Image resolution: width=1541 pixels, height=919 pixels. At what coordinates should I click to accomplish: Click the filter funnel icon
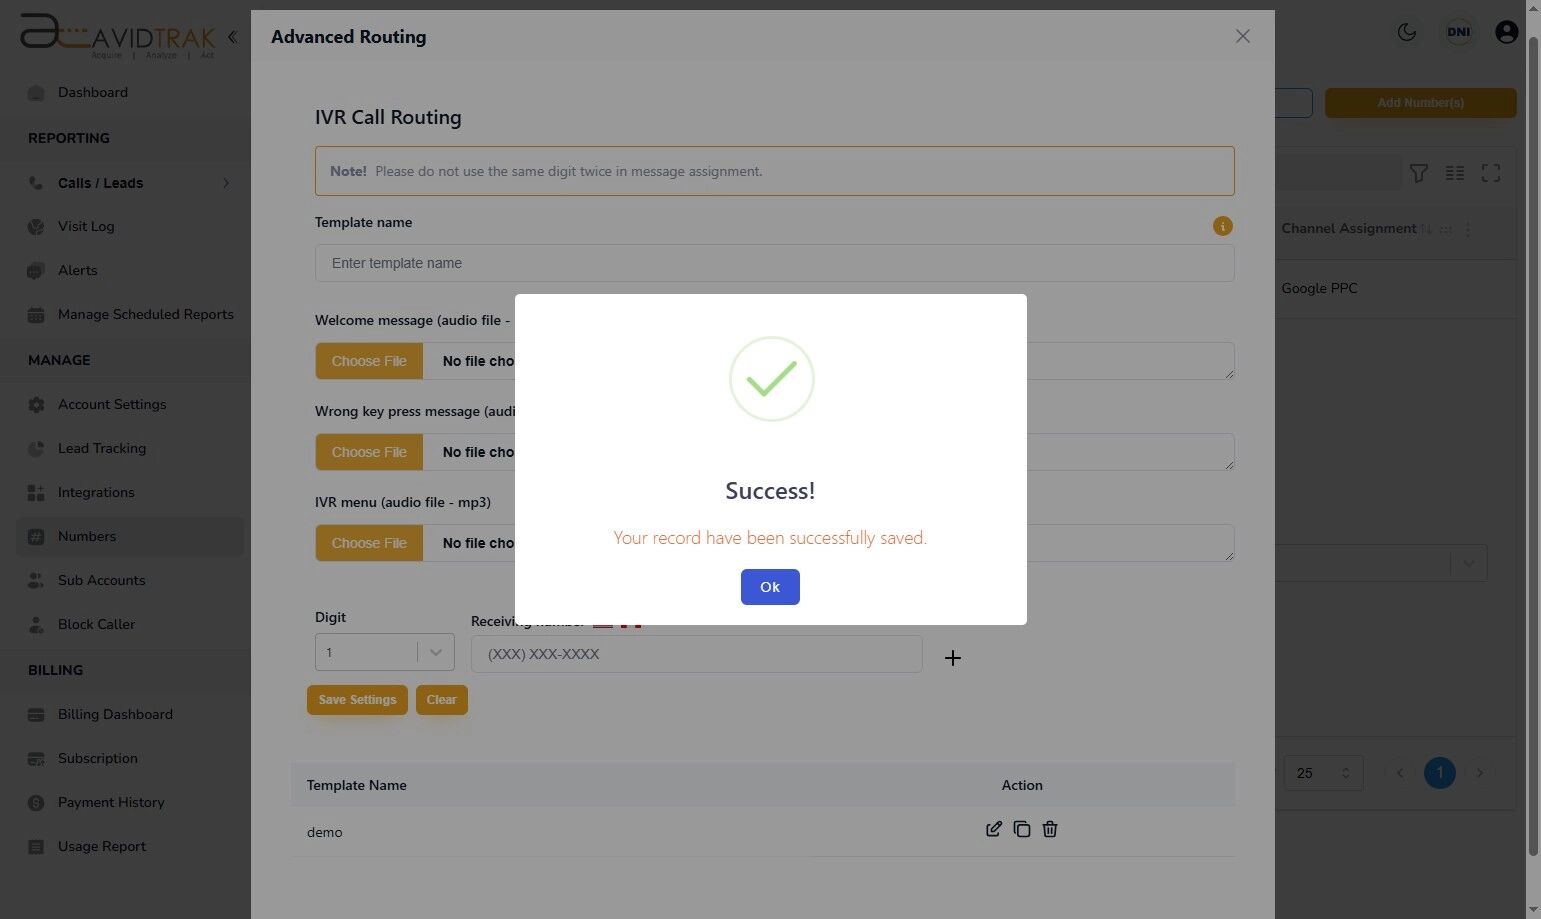click(x=1418, y=173)
